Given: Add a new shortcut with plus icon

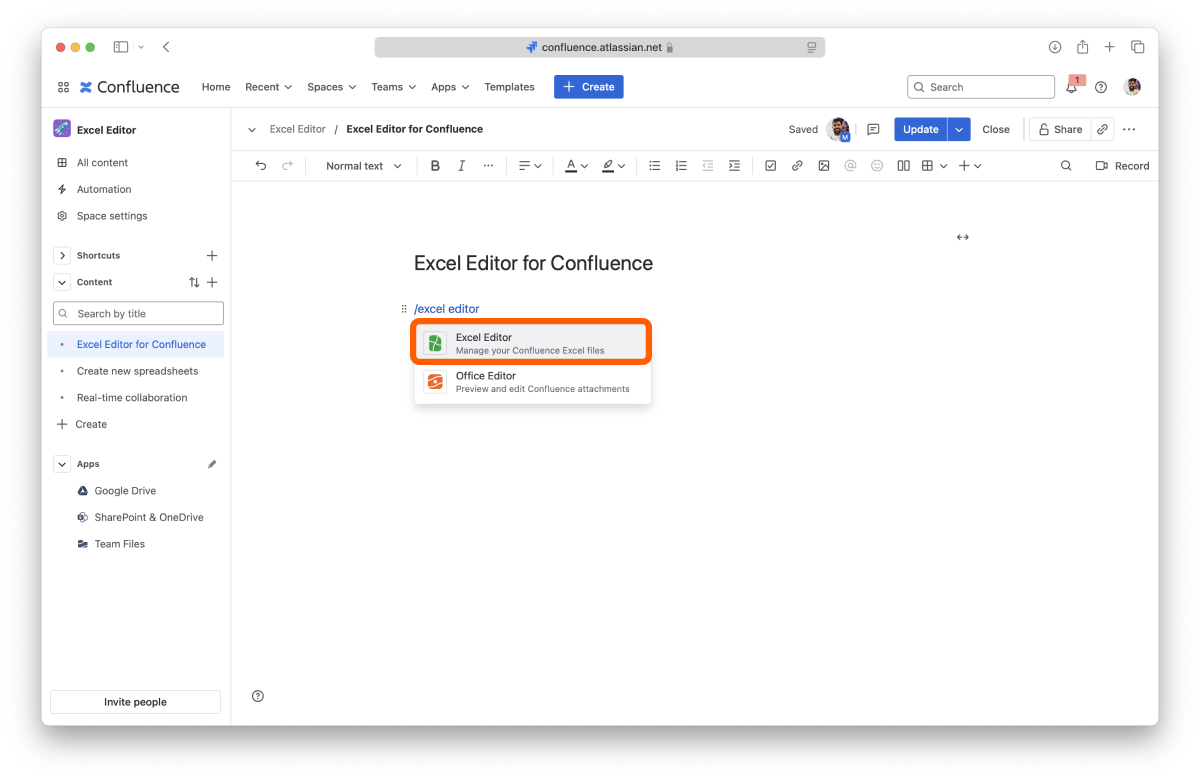Looking at the screenshot, I should [212, 256].
